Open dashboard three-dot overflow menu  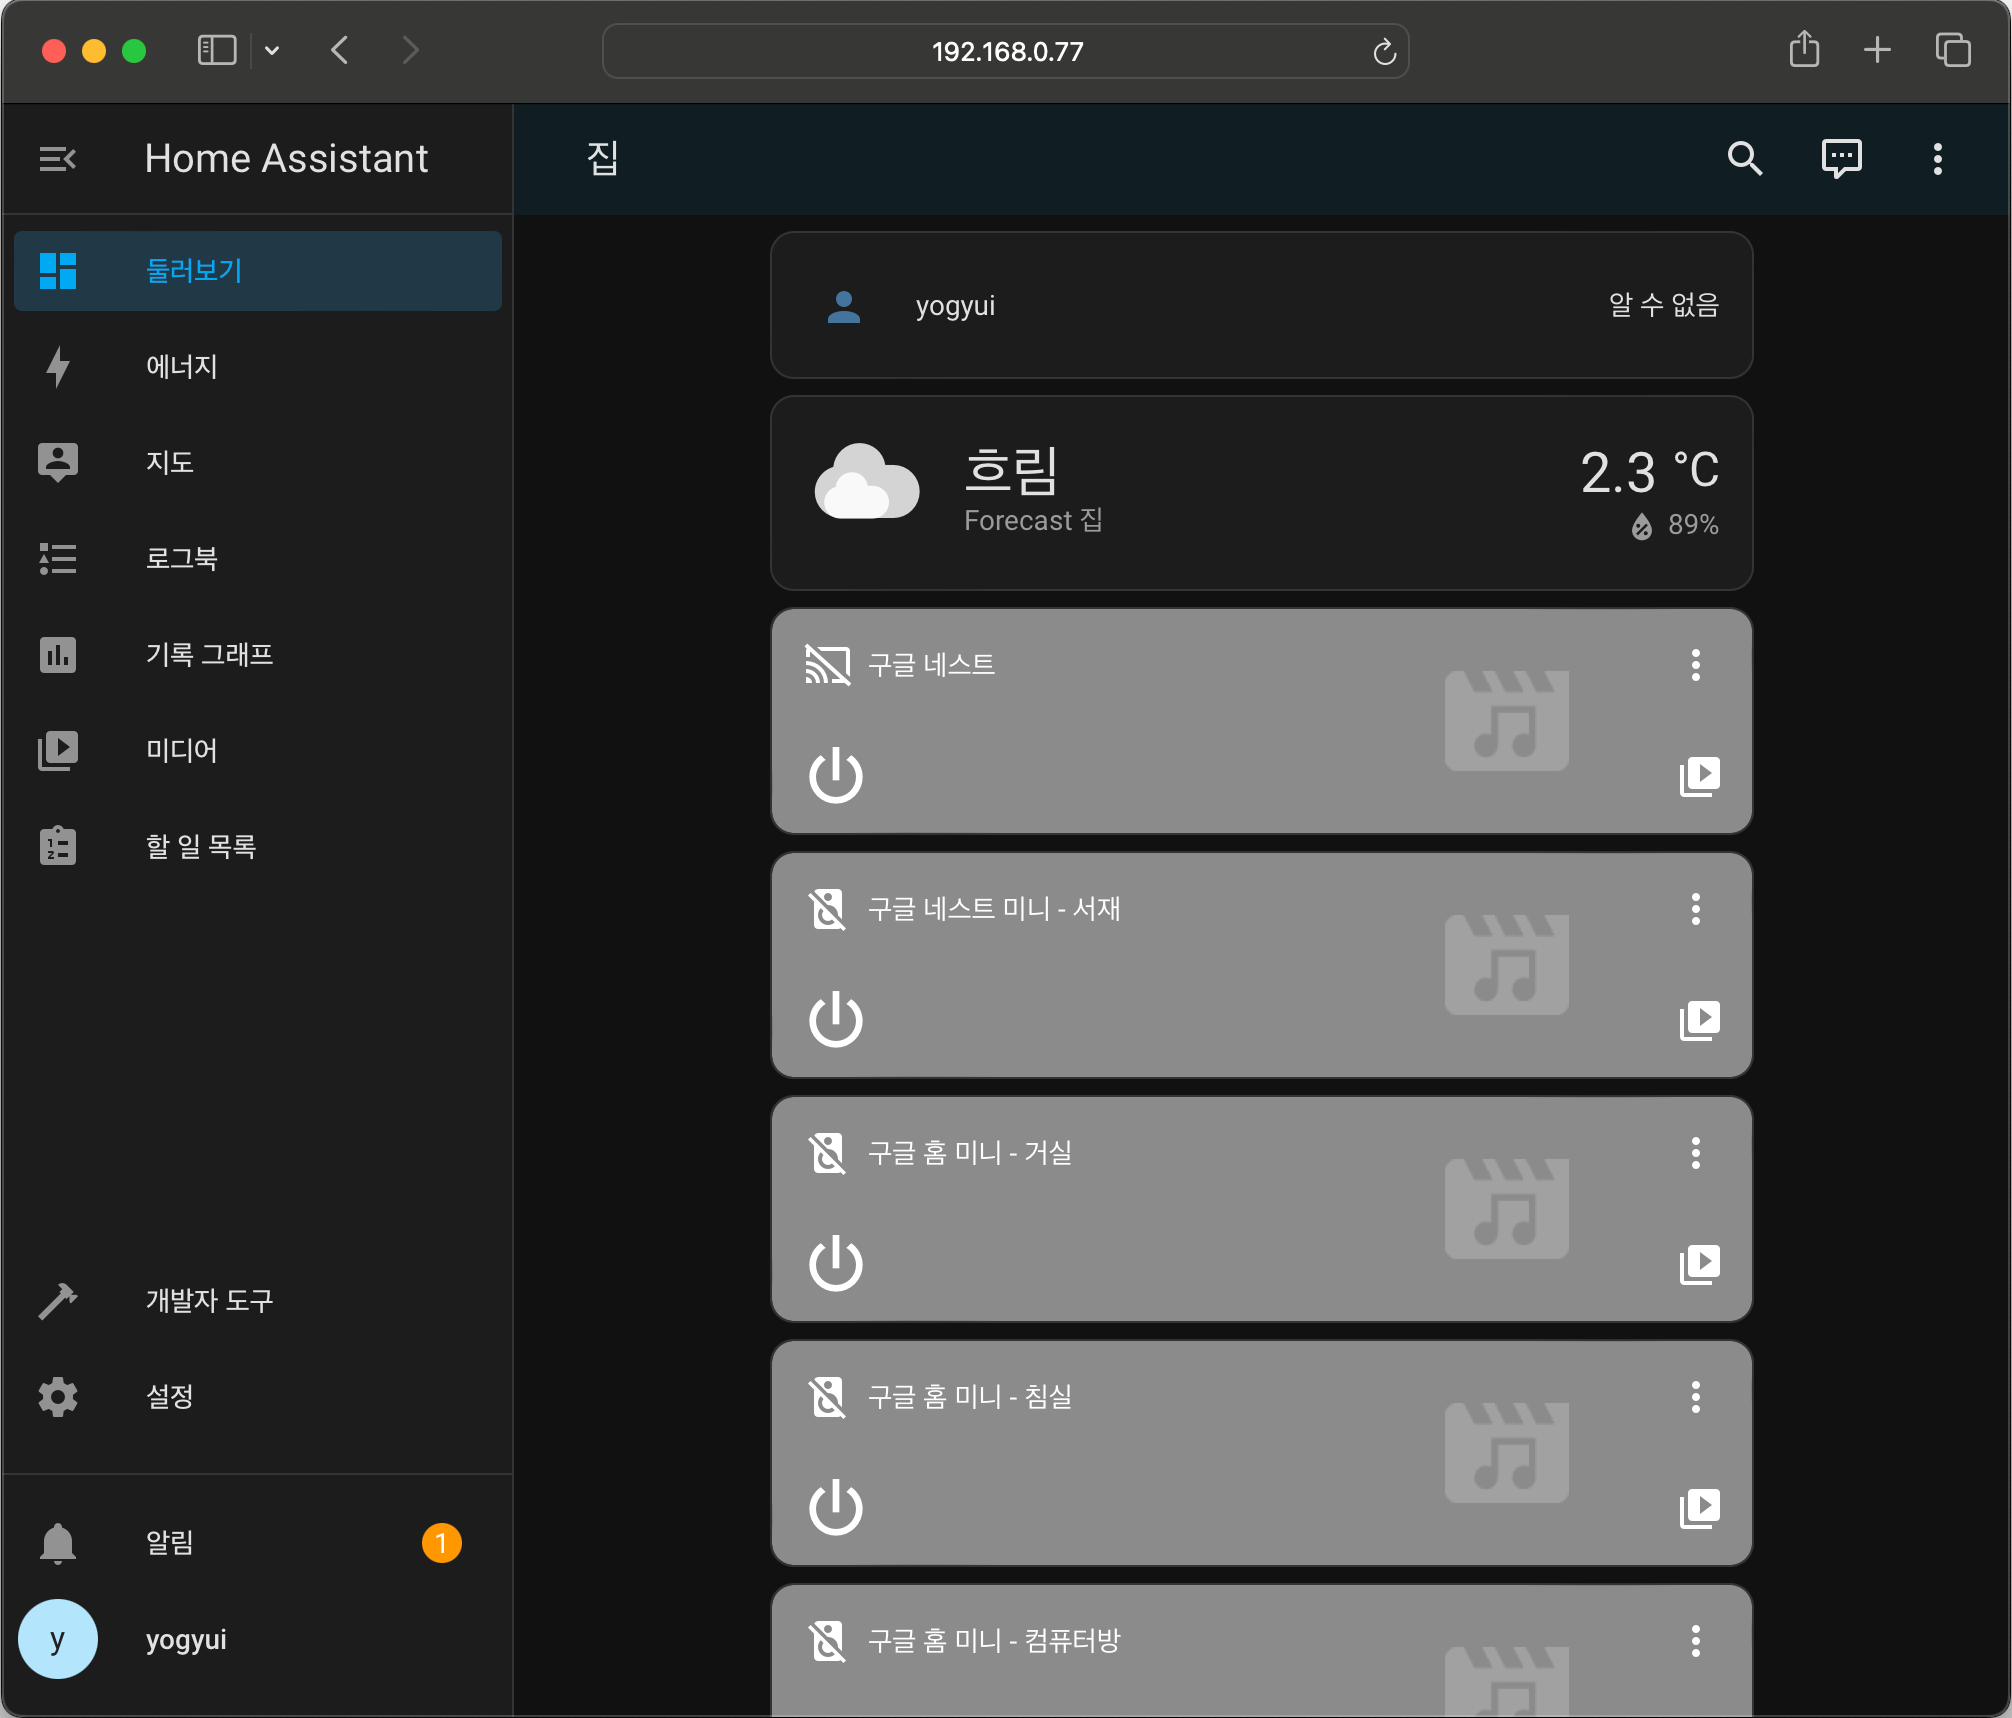pos(1937,159)
